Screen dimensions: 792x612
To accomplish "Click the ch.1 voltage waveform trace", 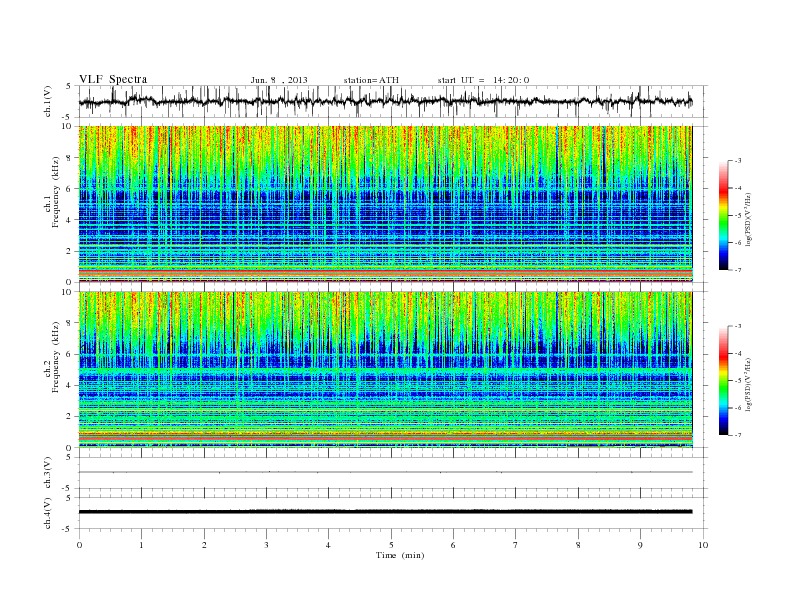I will coord(385,101).
